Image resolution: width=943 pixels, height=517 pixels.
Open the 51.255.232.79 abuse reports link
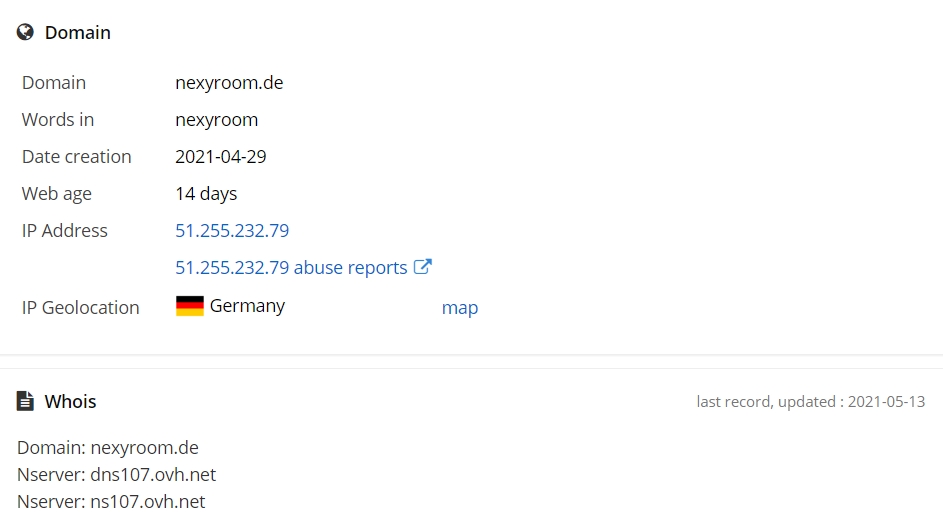(x=291, y=268)
